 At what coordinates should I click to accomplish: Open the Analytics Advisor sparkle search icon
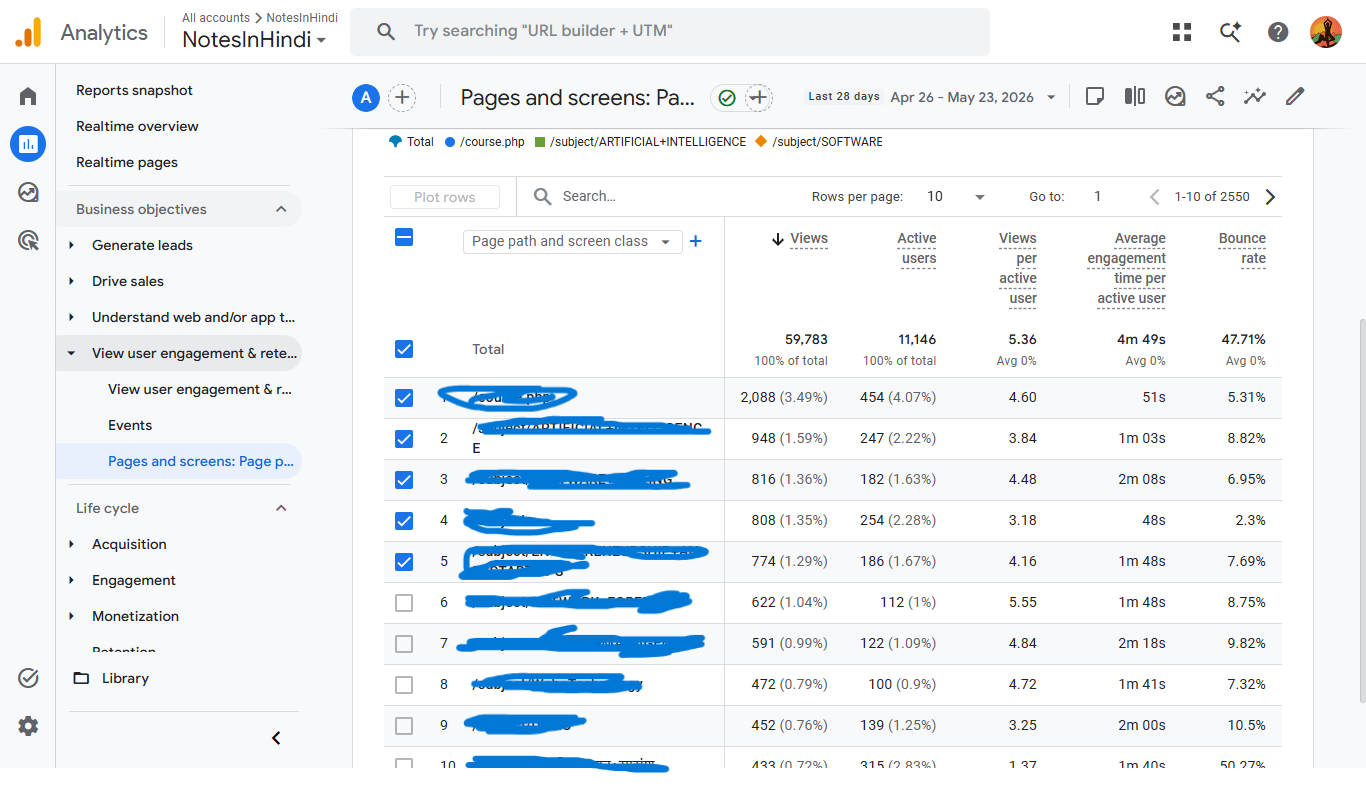pos(1230,32)
